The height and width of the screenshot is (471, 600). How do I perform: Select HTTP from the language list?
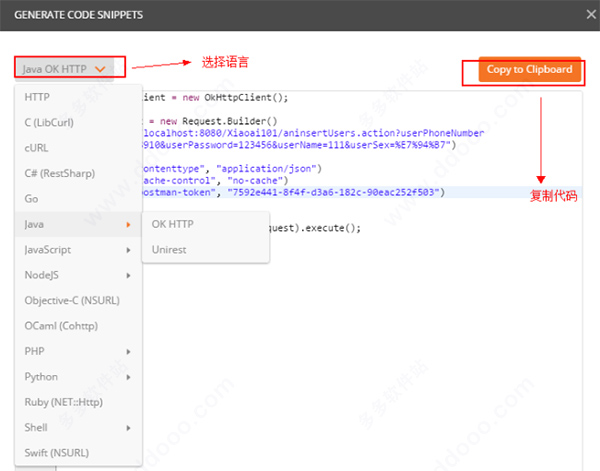coord(37,97)
